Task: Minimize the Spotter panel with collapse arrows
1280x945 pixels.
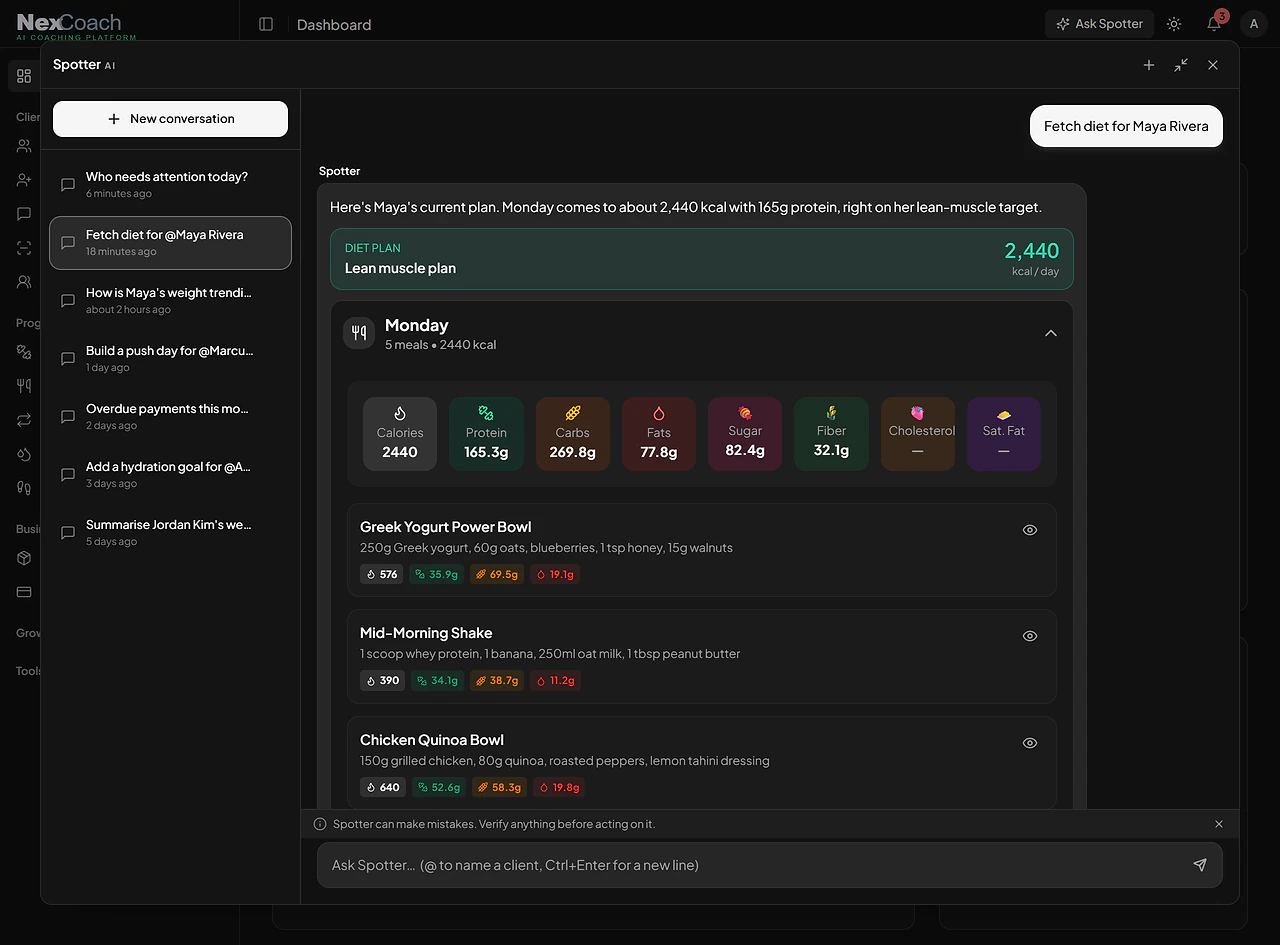Action: point(1181,65)
